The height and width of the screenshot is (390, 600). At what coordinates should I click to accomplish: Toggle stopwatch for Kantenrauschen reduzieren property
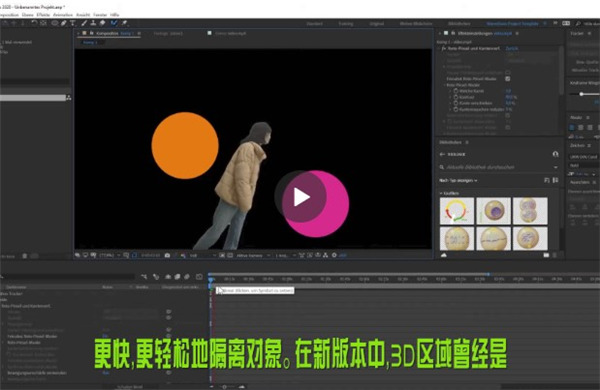click(456, 109)
